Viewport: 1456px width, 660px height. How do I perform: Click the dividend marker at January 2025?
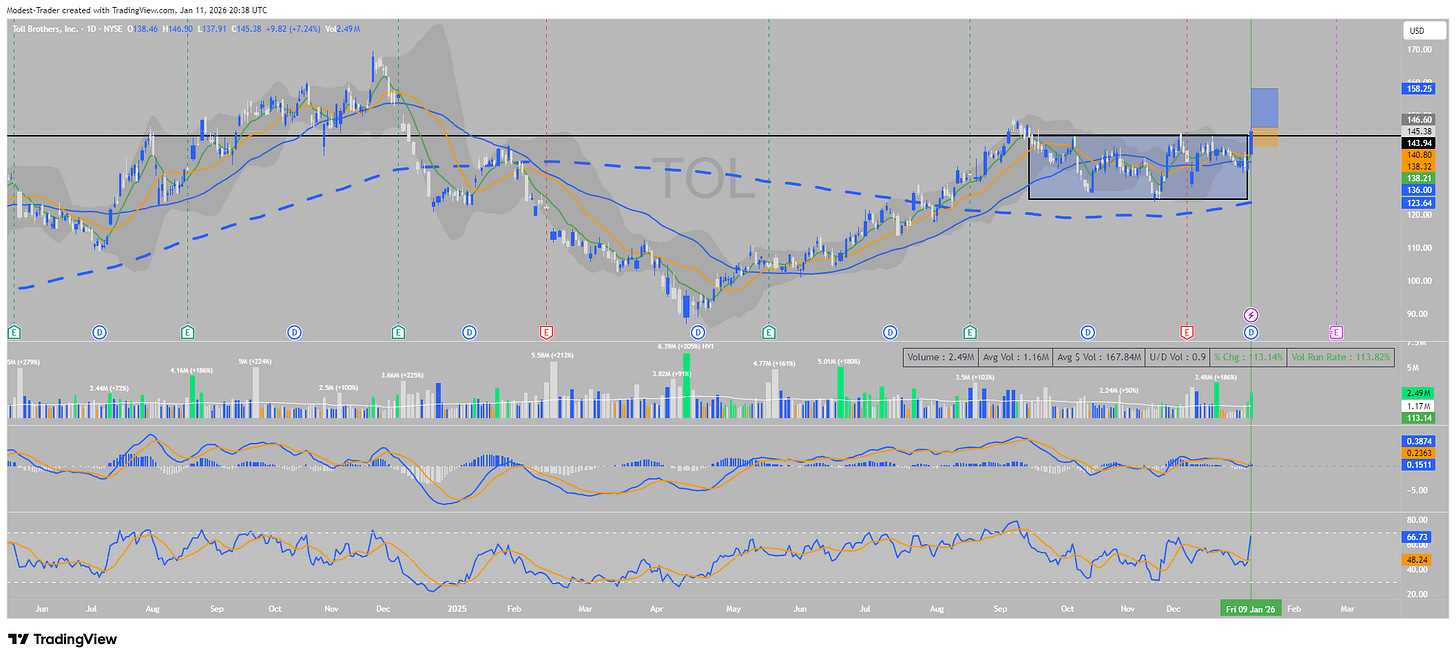tap(468, 331)
